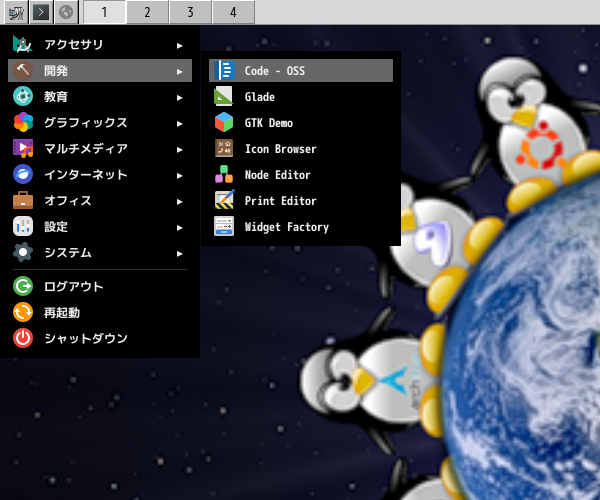
Task: Open the グラフィックス menu label
Action: pos(86,122)
